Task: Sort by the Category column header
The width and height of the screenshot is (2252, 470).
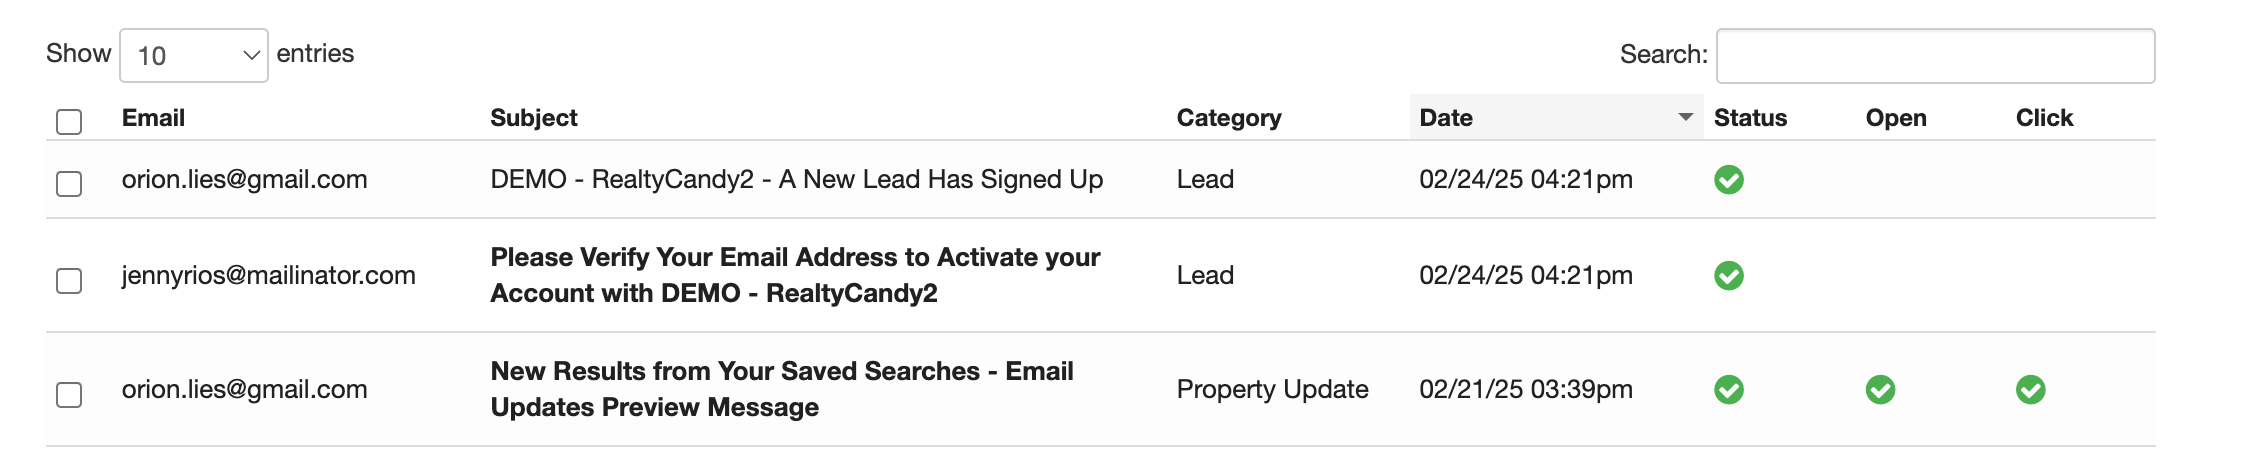Action: pyautogui.click(x=1228, y=118)
